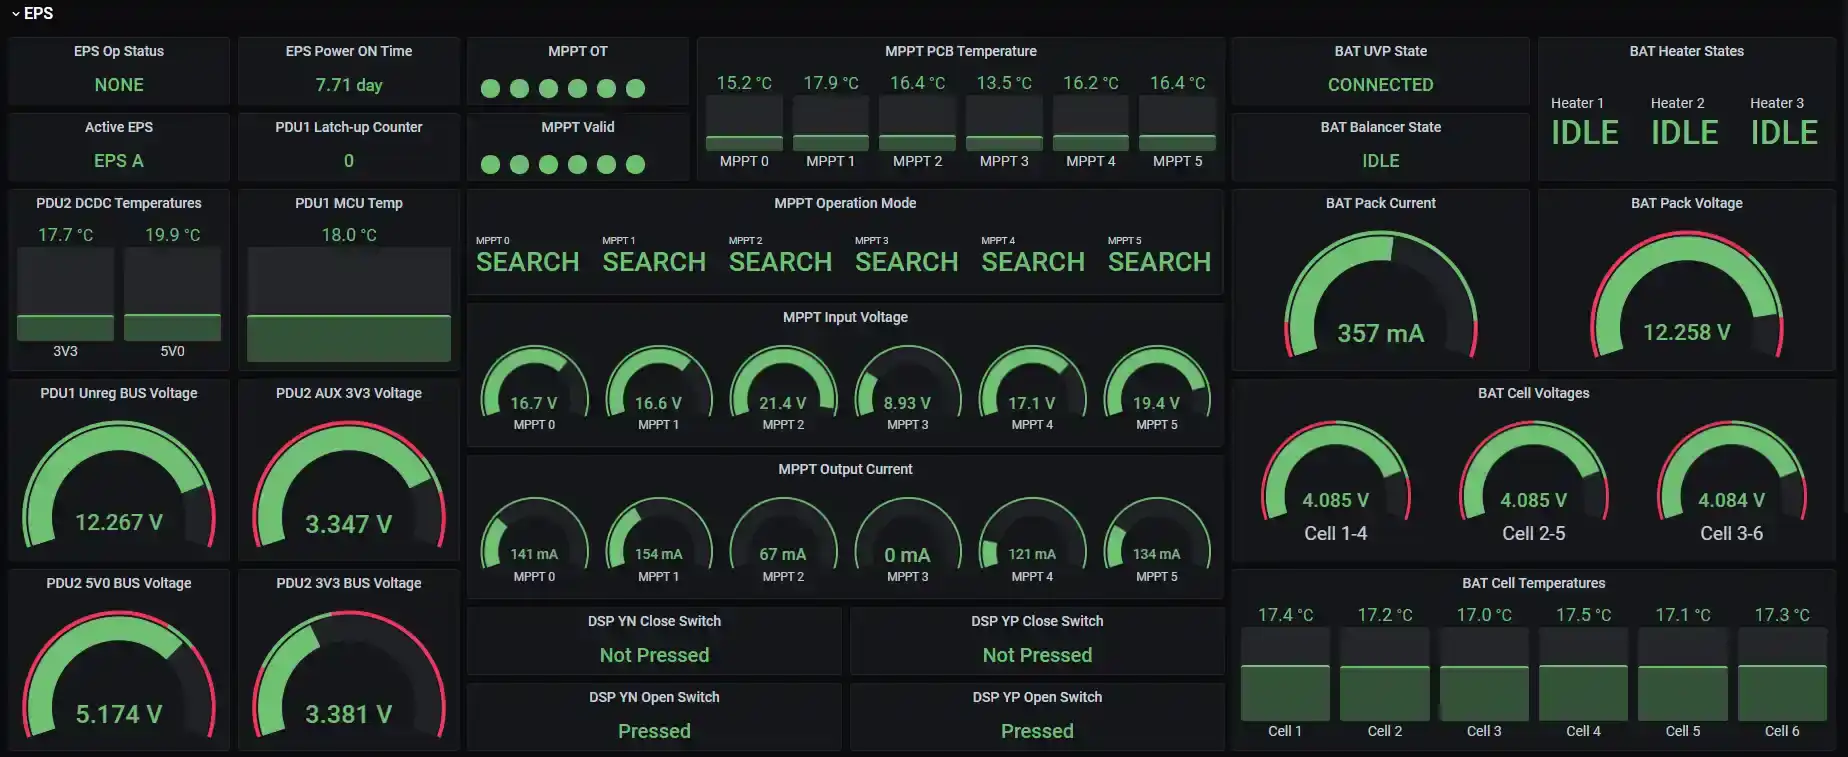This screenshot has width=1848, height=757.
Task: Click the 3V3 DCDC temperature bar
Action: [65, 295]
